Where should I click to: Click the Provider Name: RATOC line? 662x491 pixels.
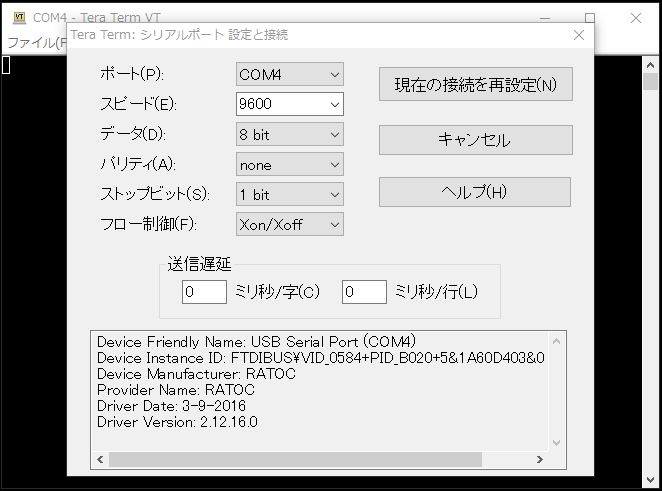click(x=176, y=390)
